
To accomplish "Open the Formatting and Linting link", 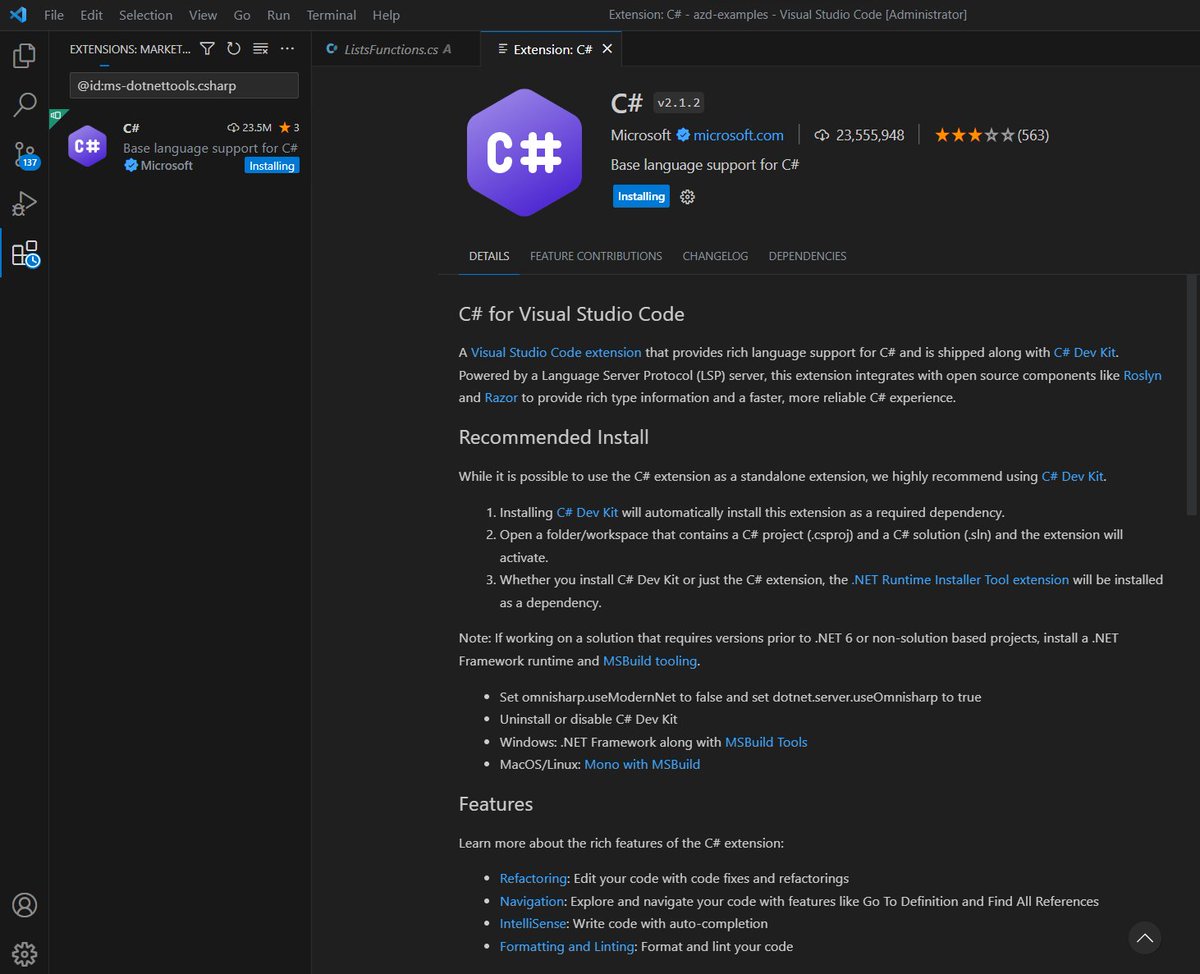I will tap(567, 946).
